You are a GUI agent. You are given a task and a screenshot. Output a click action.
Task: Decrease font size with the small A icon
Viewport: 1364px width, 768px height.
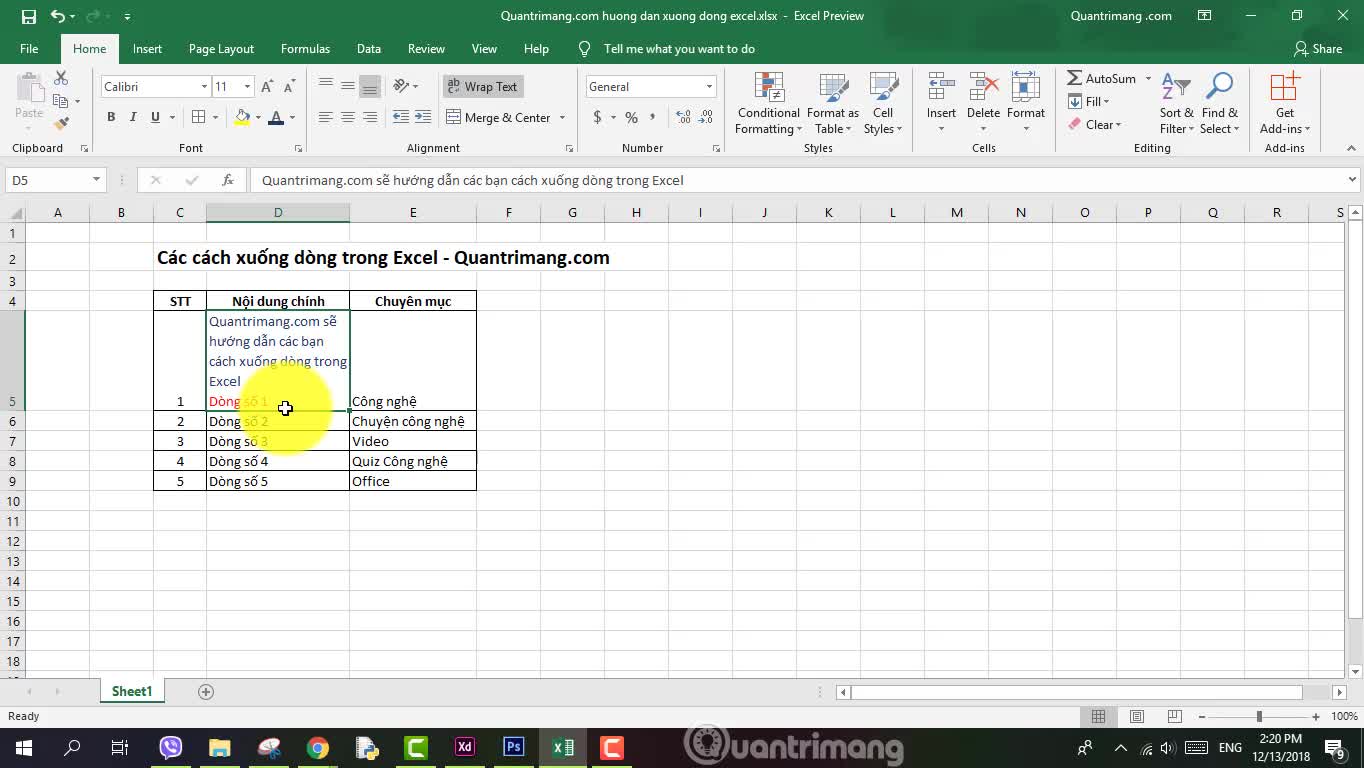click(x=290, y=87)
